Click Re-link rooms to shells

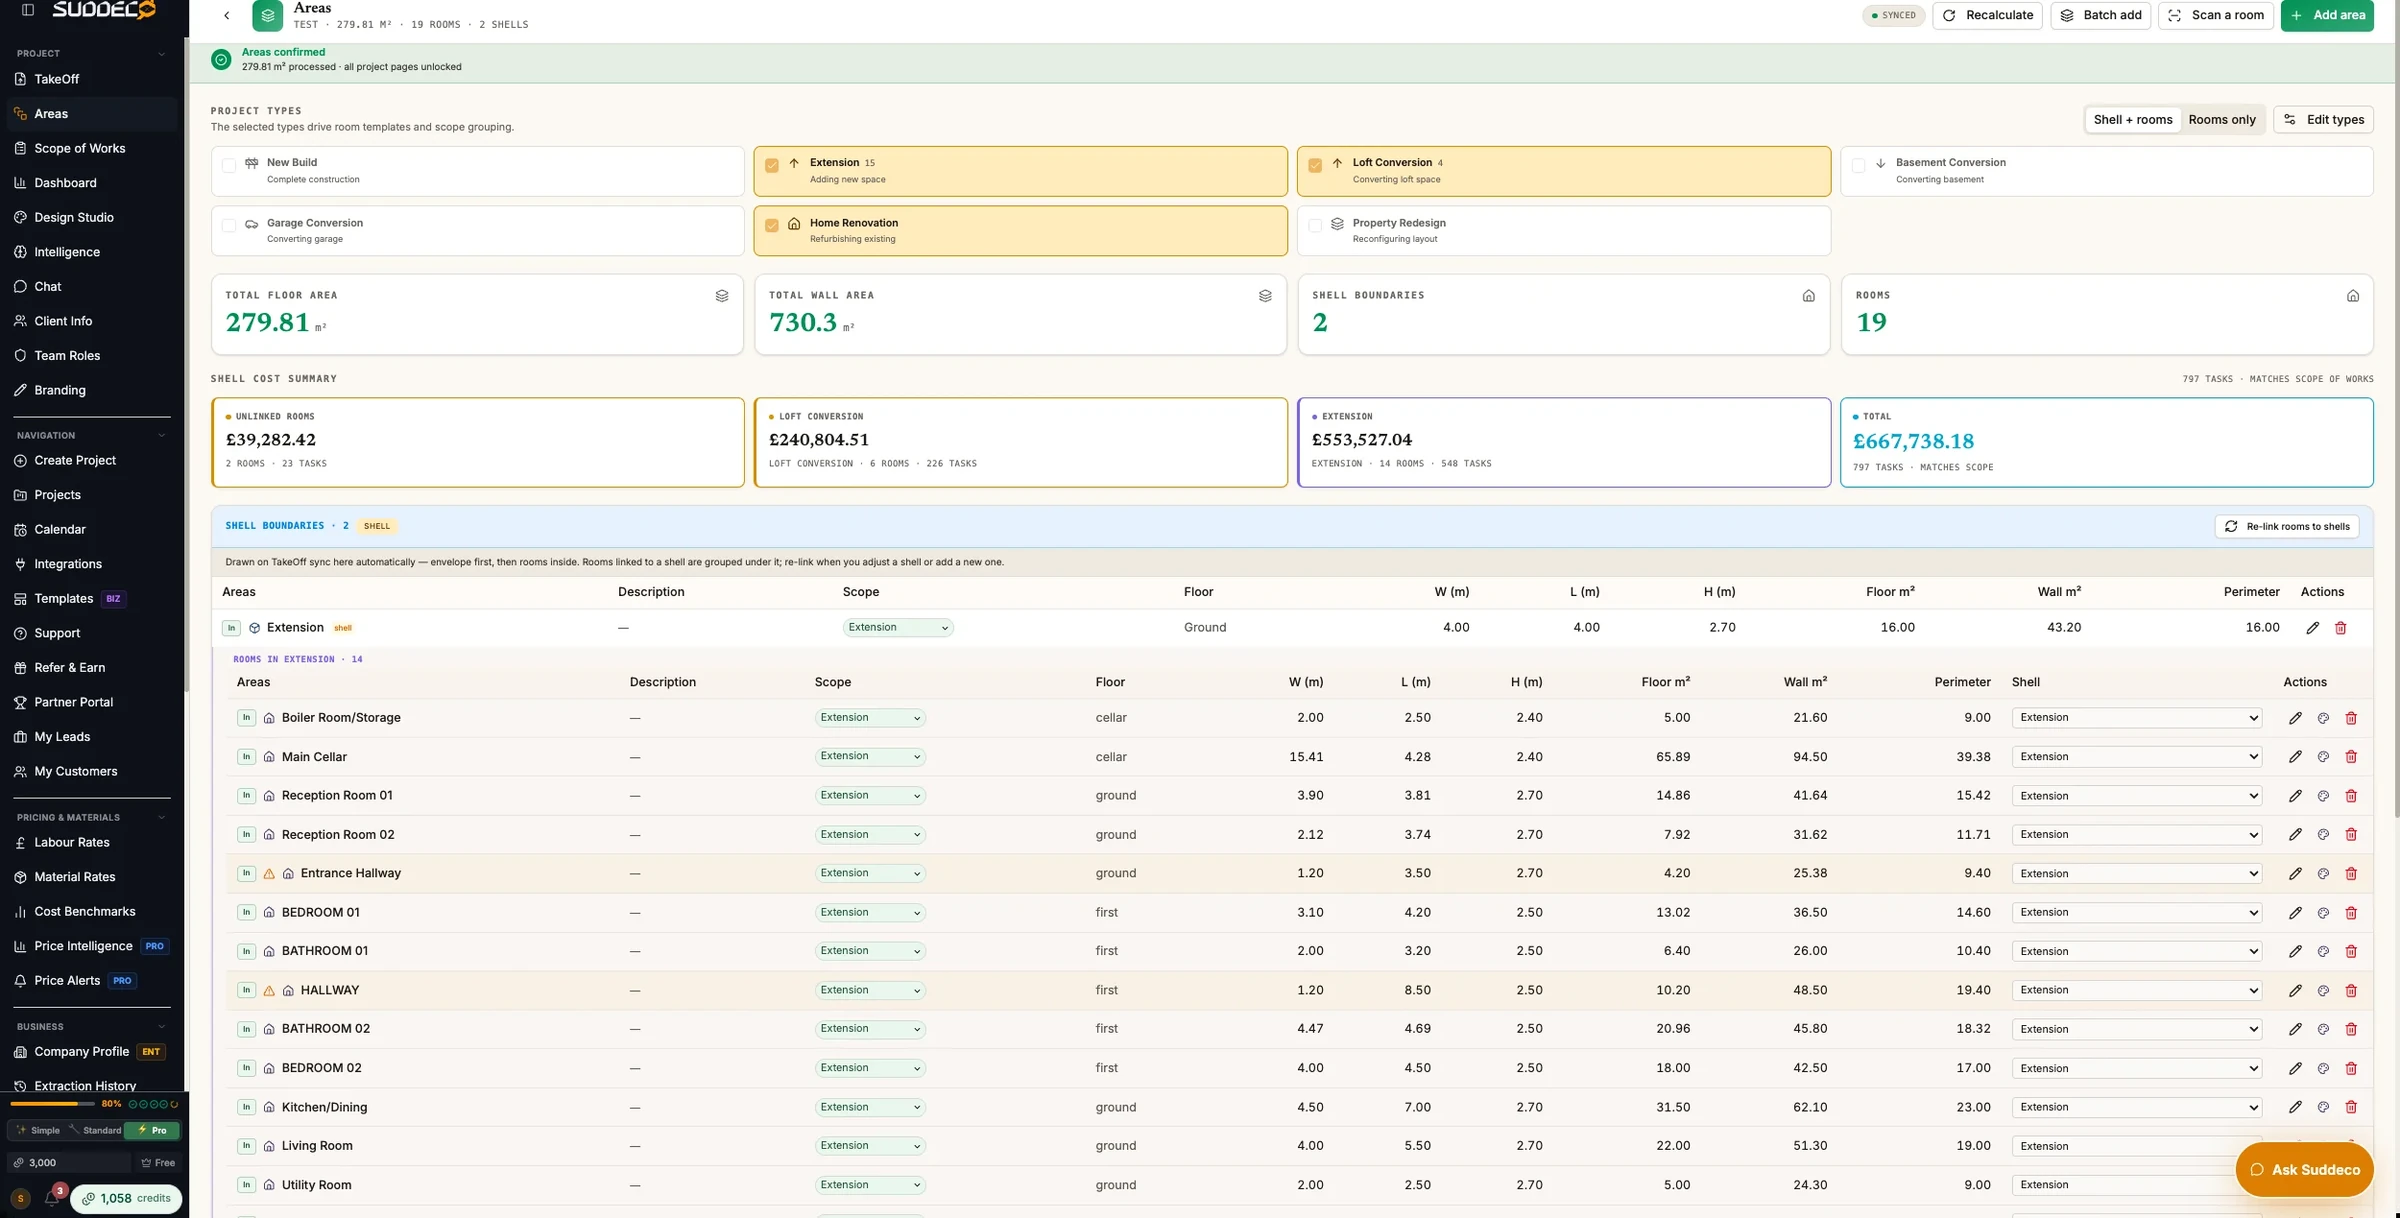pyautogui.click(x=2287, y=526)
